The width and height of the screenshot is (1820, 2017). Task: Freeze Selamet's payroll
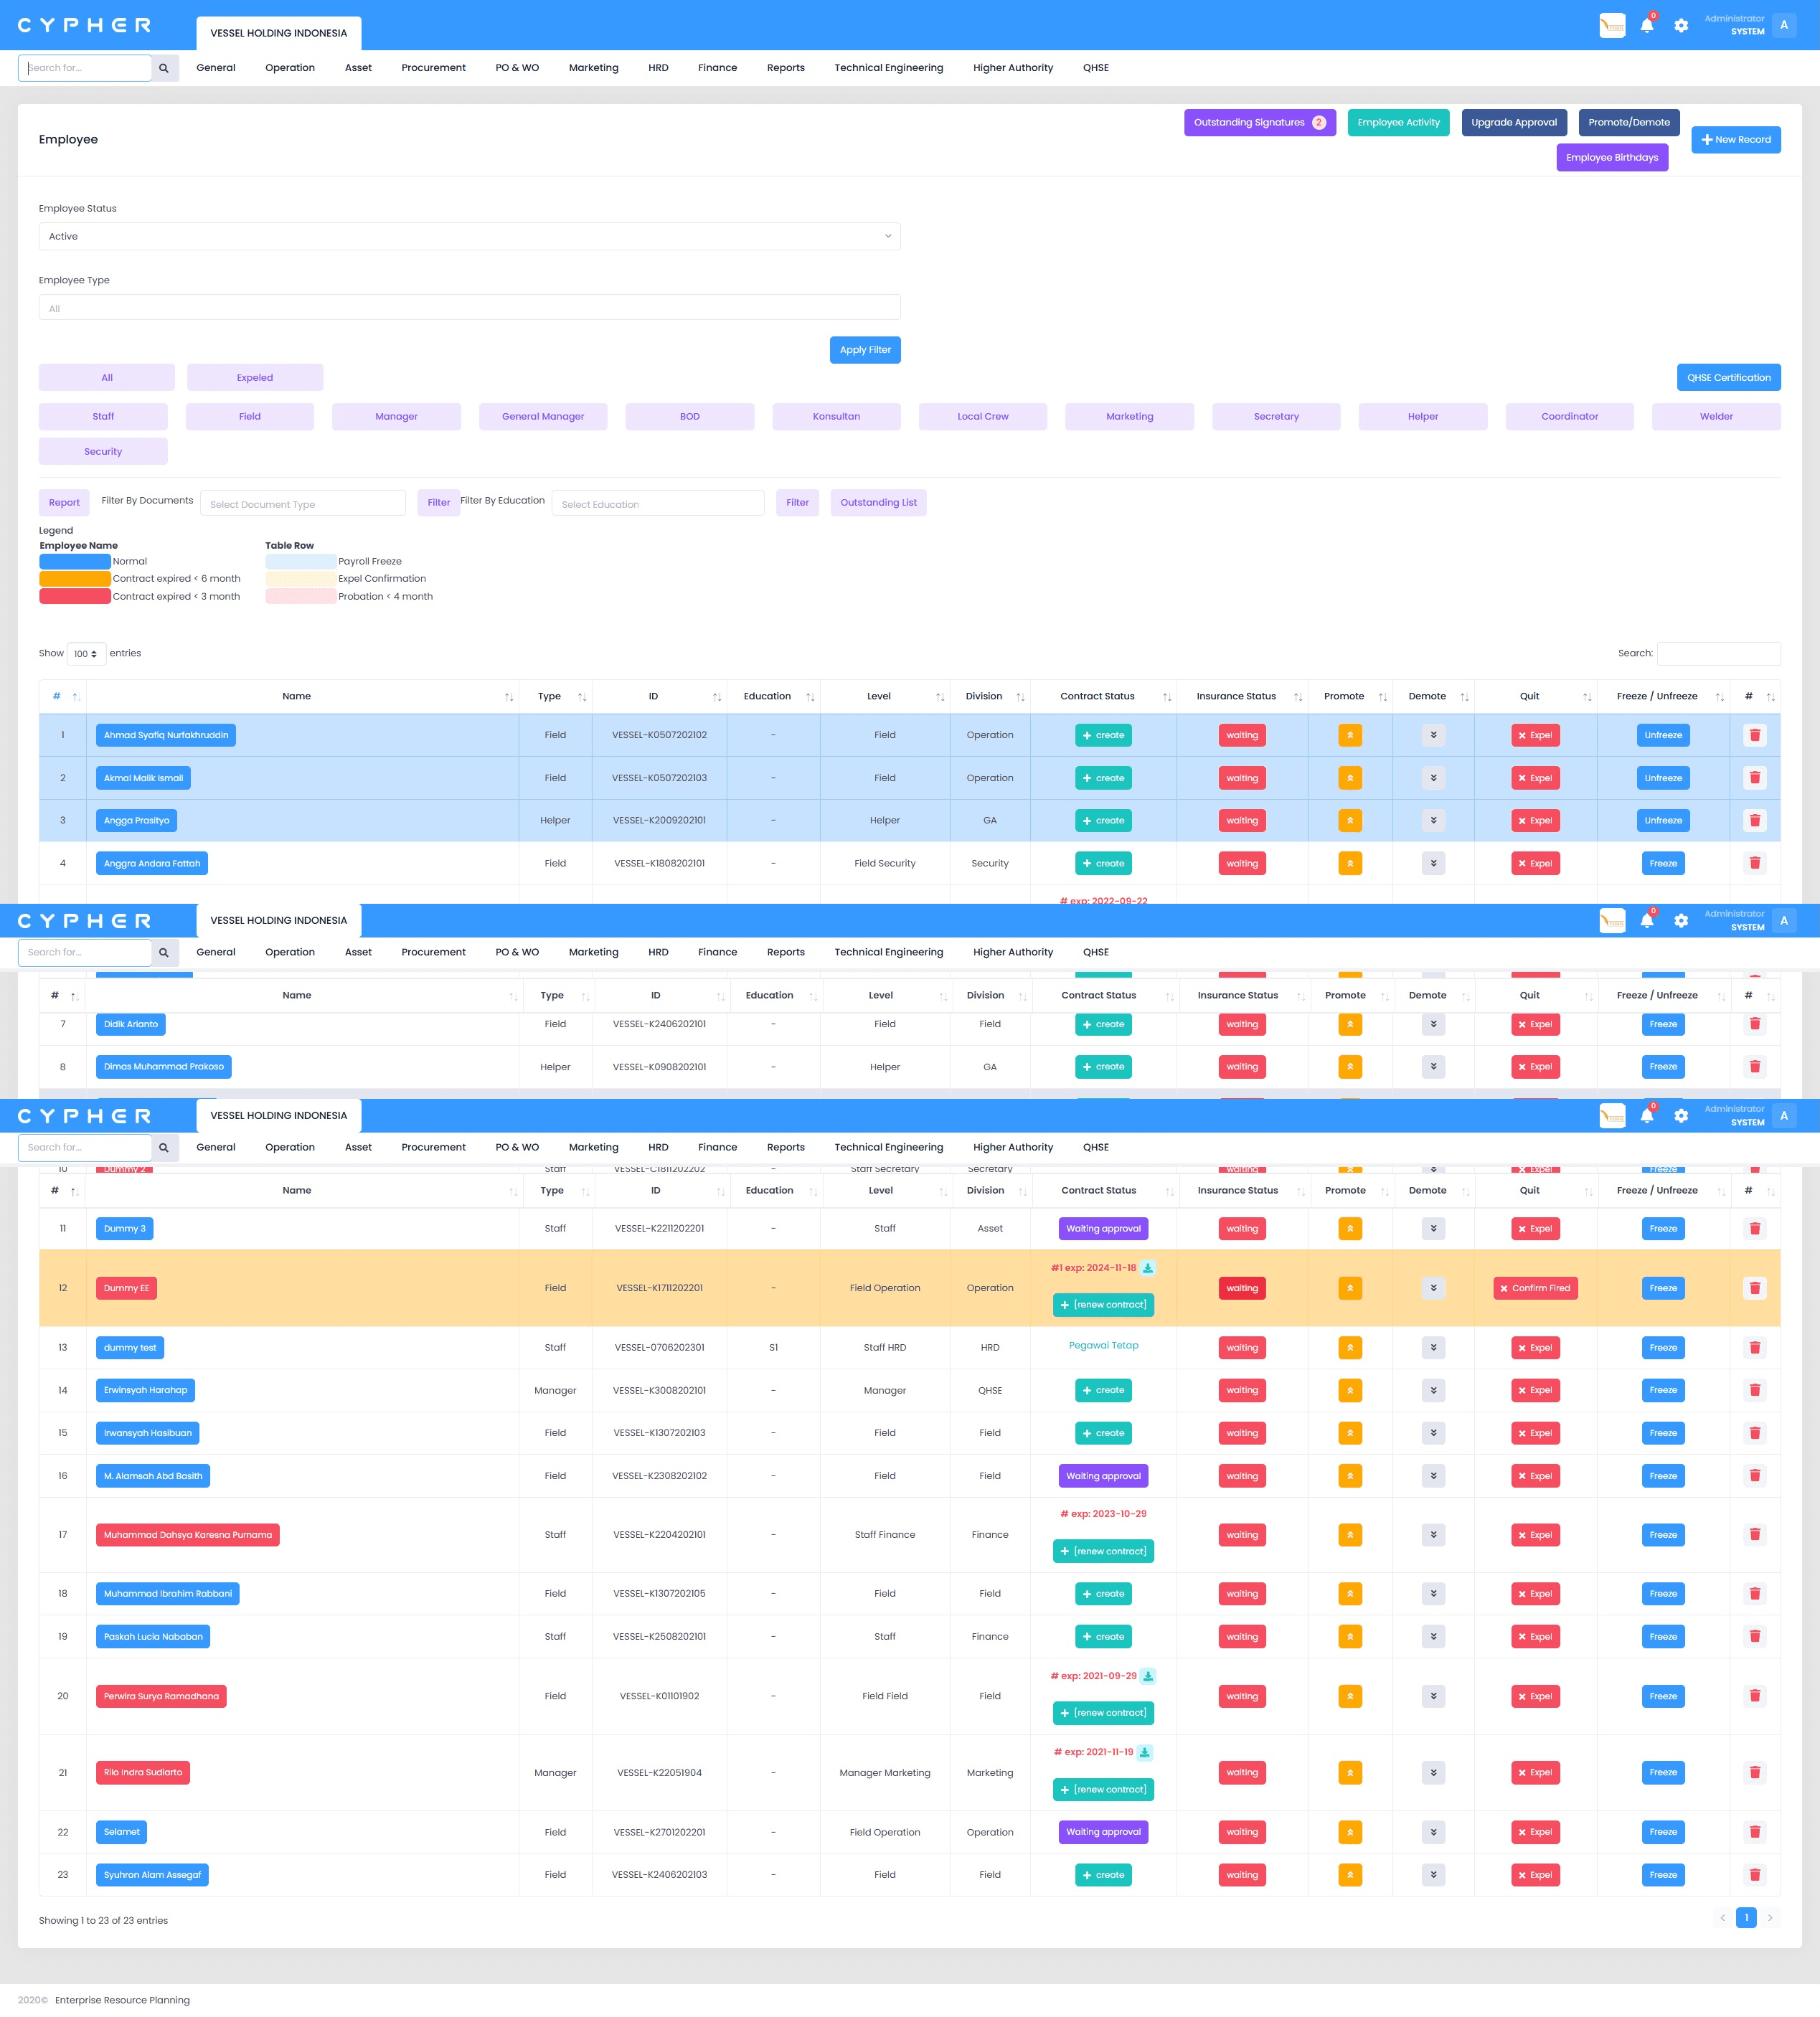click(1663, 1832)
